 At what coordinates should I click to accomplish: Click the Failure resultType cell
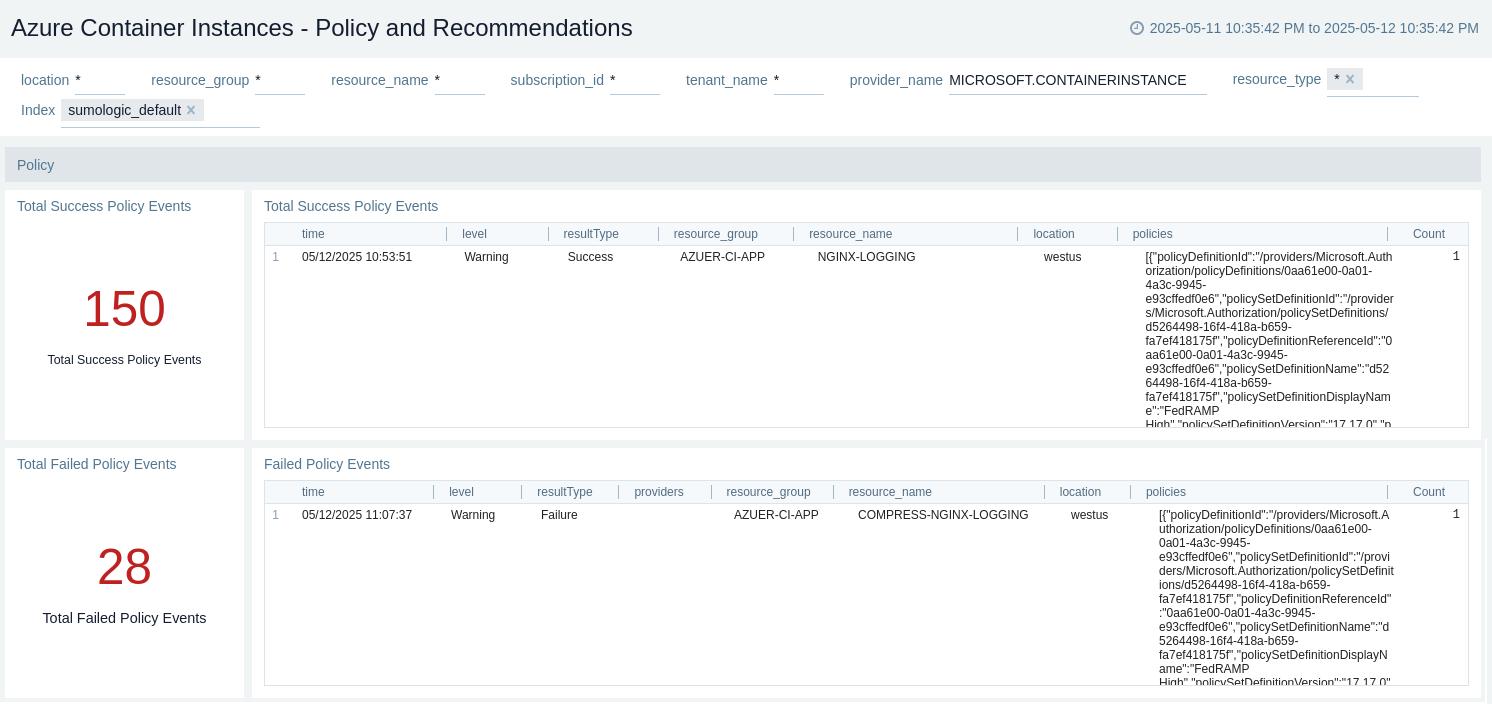[559, 515]
